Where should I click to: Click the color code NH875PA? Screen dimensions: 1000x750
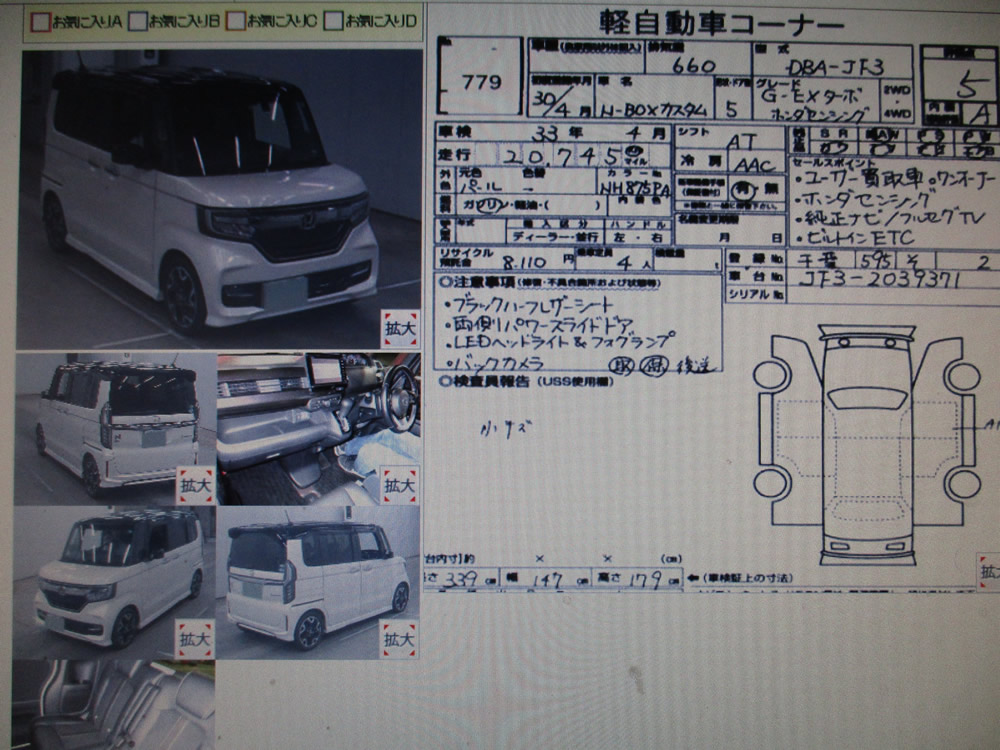(635, 188)
